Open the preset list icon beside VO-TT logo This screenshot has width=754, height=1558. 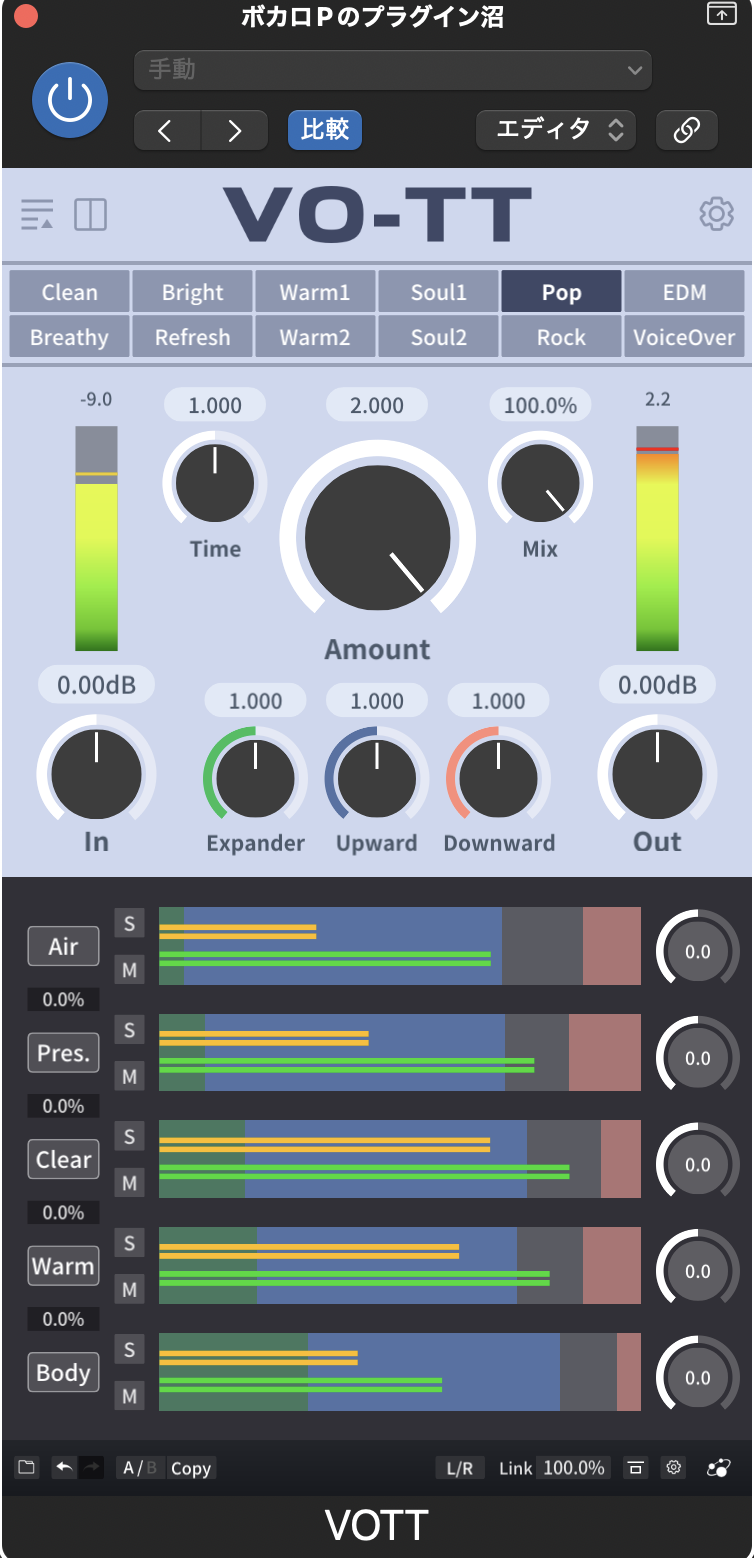(37, 214)
